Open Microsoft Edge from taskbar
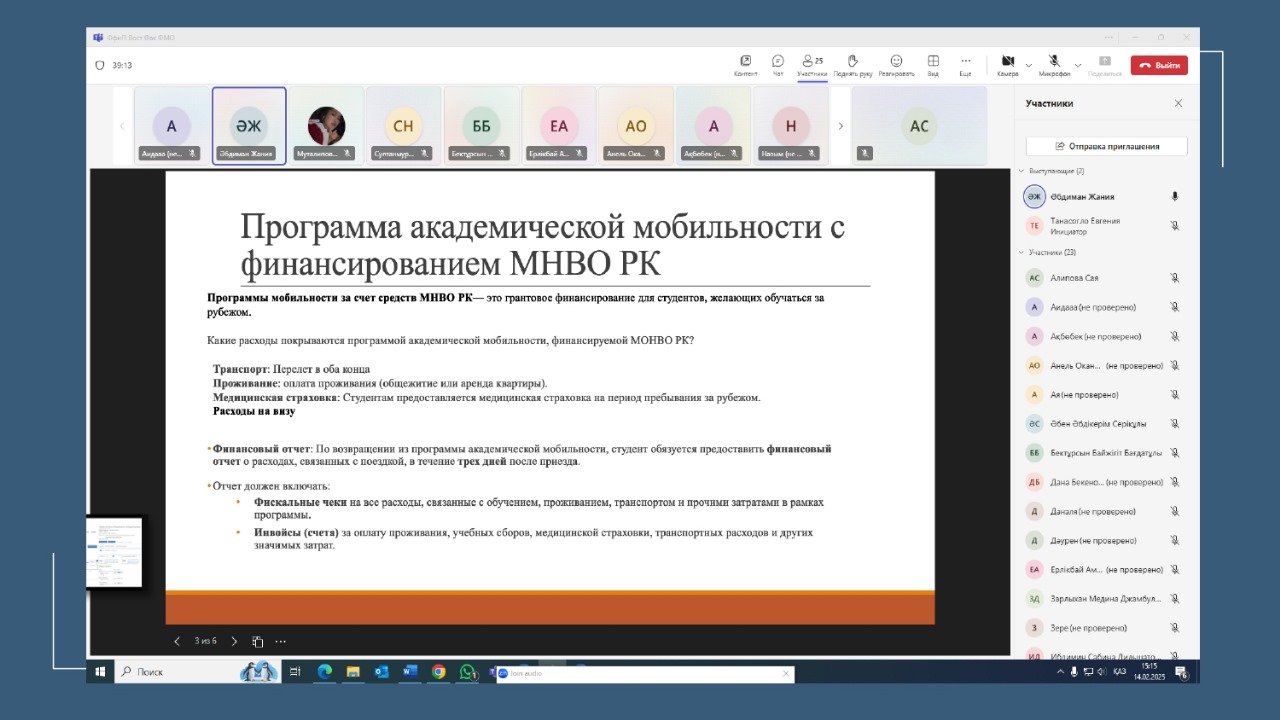1280x720 pixels. (324, 672)
